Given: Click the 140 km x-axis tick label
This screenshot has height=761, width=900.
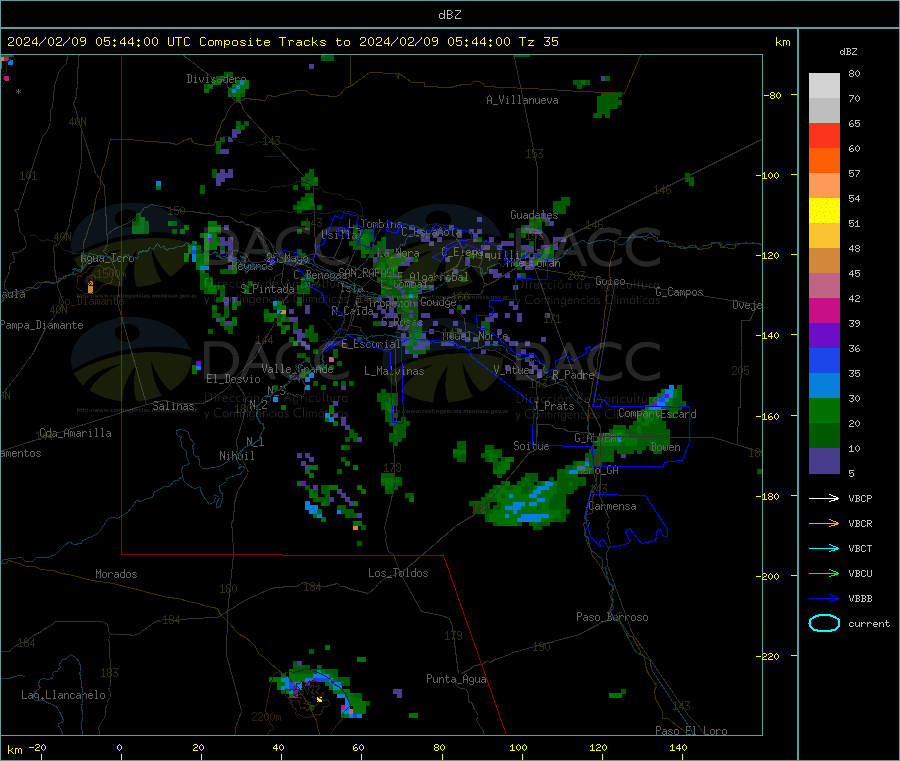Looking at the screenshot, I should tap(678, 747).
